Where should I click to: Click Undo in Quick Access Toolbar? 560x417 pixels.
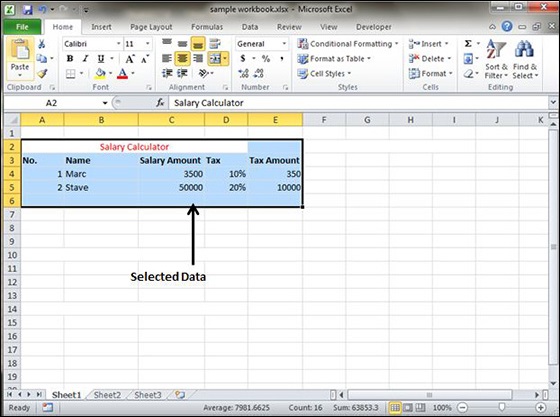point(42,10)
